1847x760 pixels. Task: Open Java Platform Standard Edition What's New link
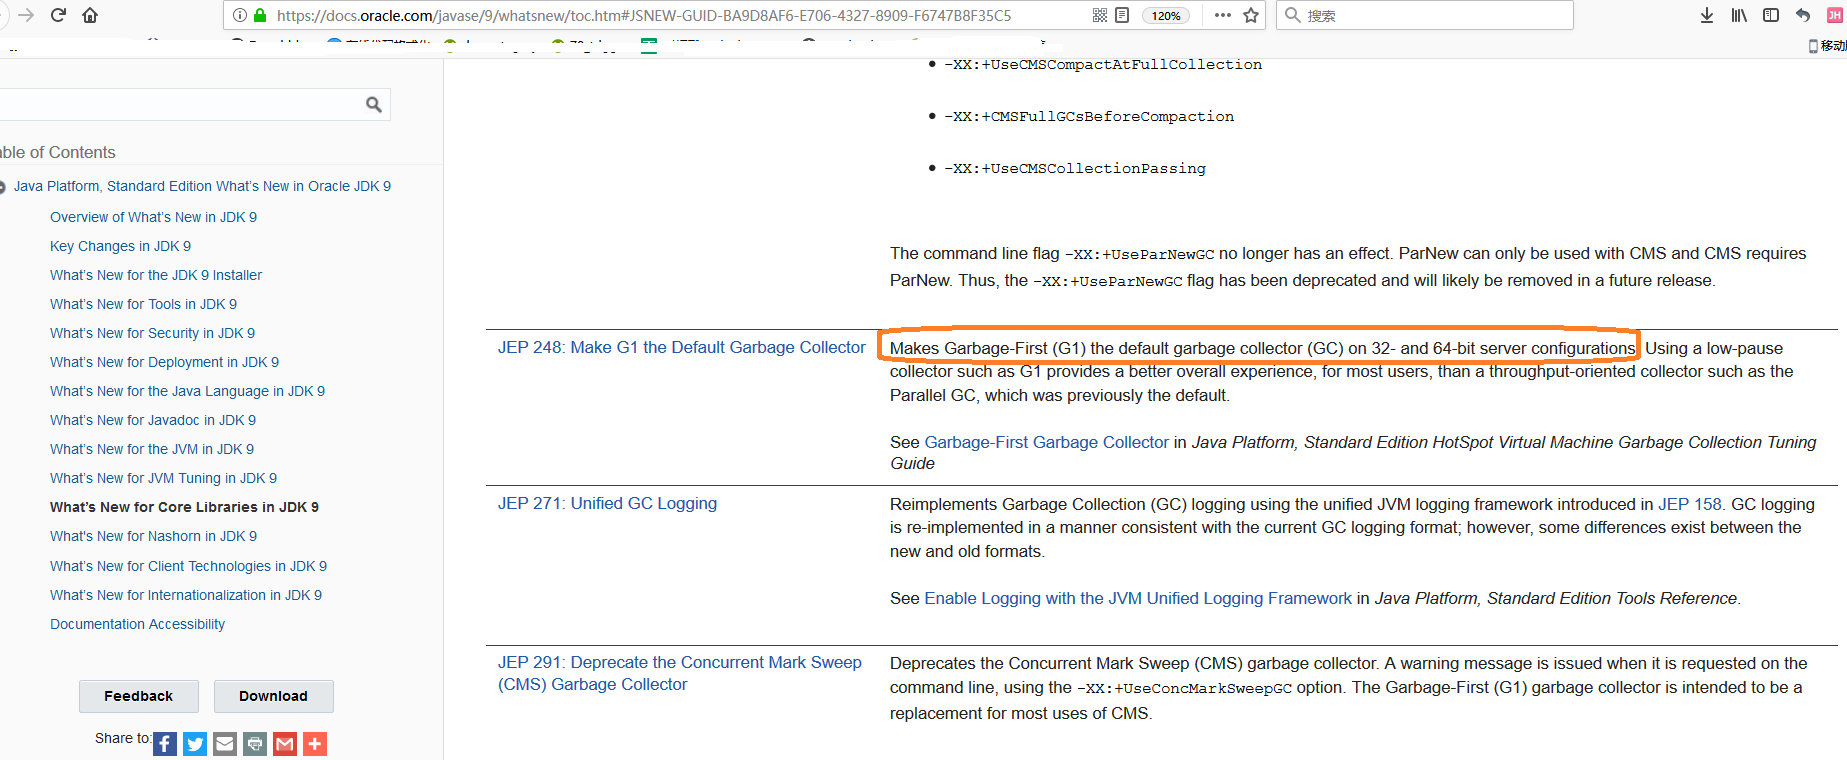click(202, 186)
